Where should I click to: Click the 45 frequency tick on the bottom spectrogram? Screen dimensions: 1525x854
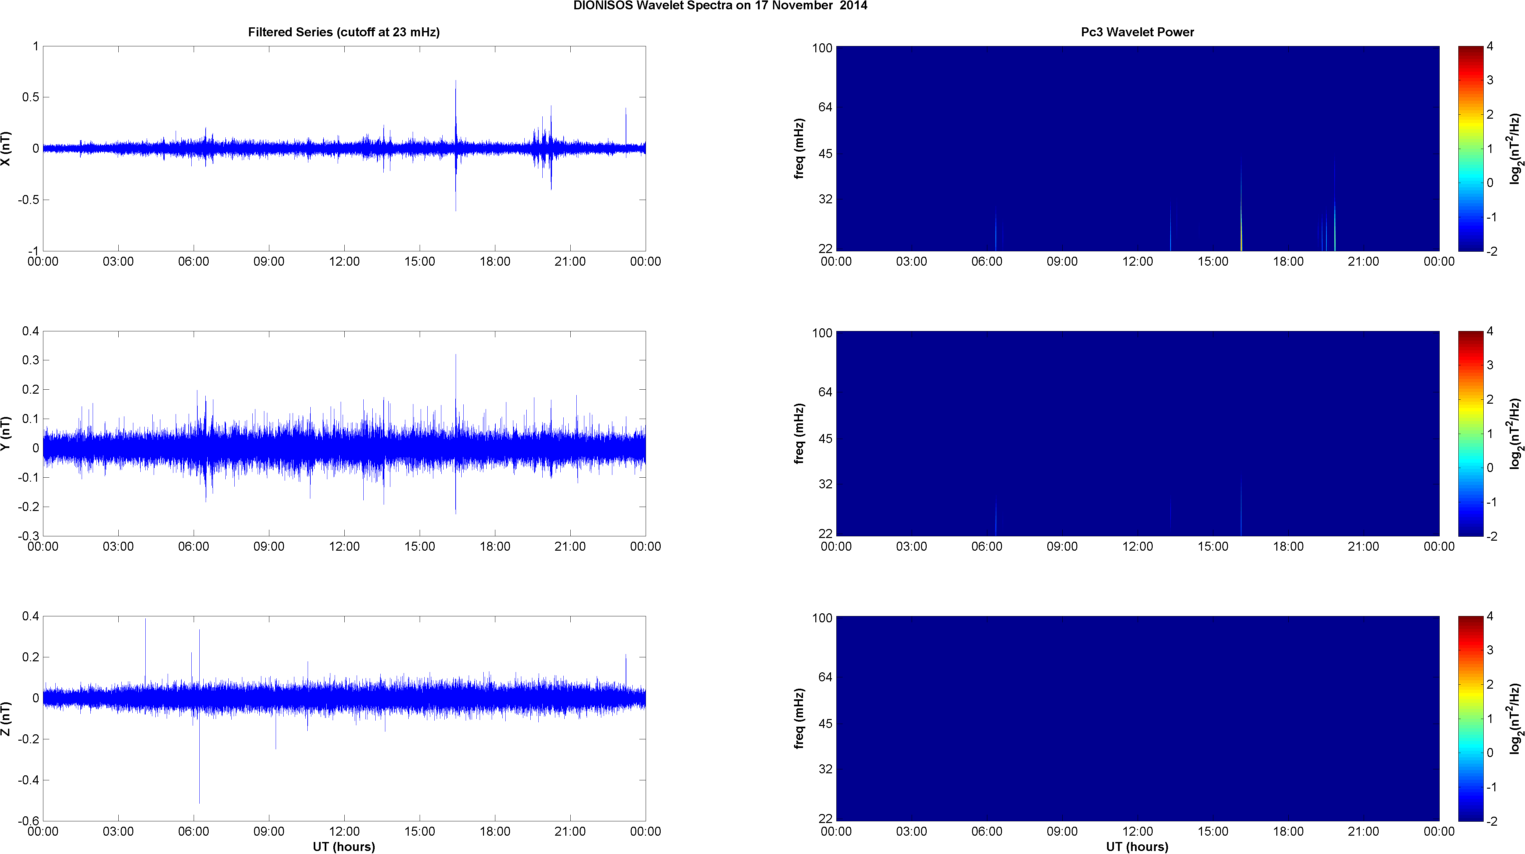point(825,724)
